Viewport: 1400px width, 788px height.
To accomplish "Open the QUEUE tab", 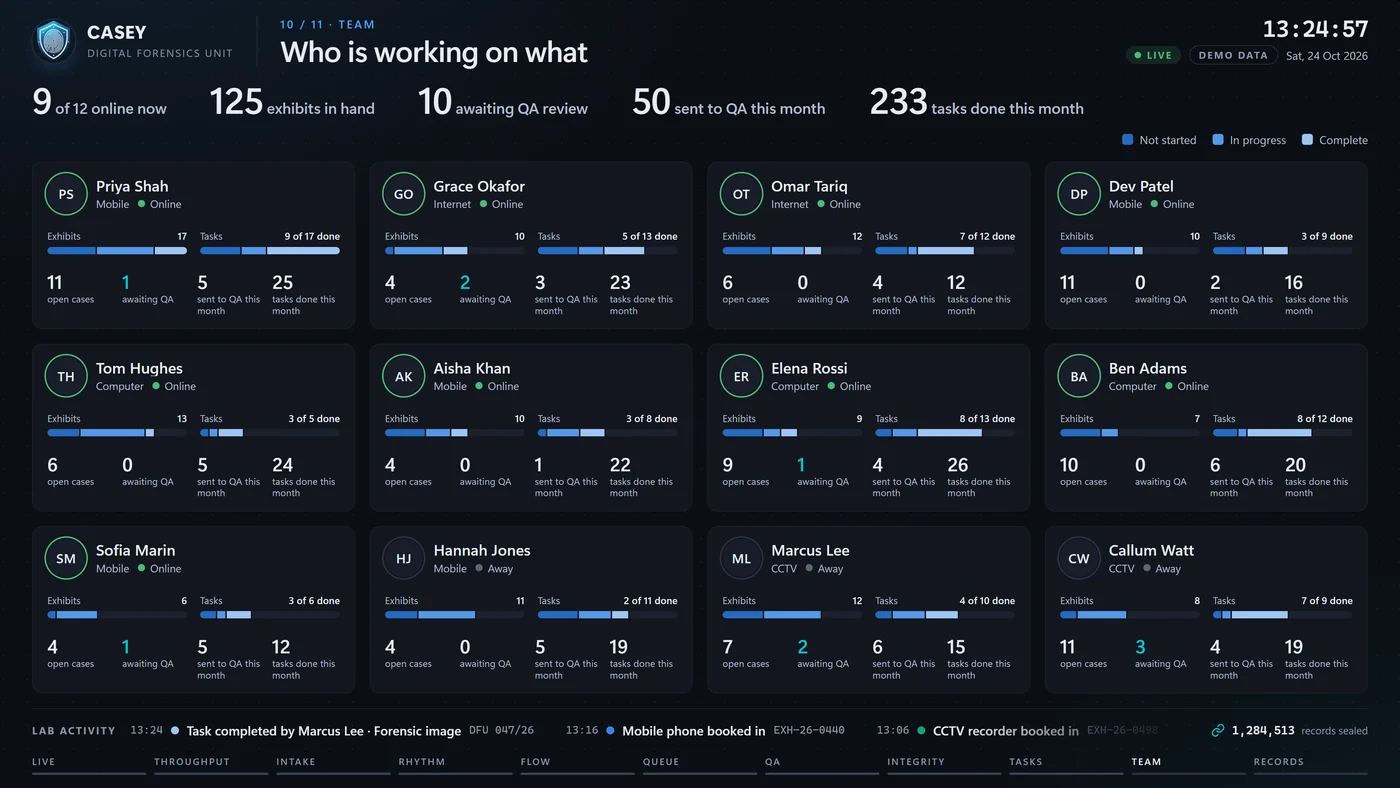I will click(700, 763).
